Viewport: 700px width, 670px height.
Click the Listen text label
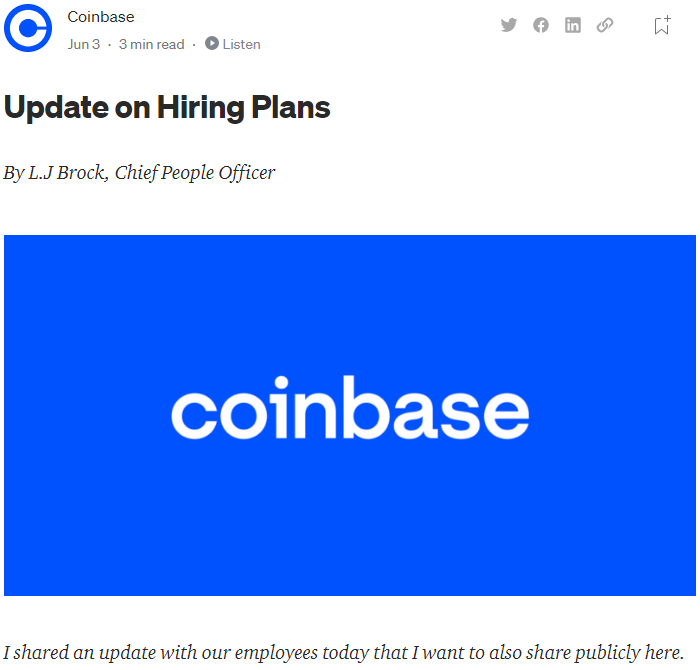tap(242, 44)
